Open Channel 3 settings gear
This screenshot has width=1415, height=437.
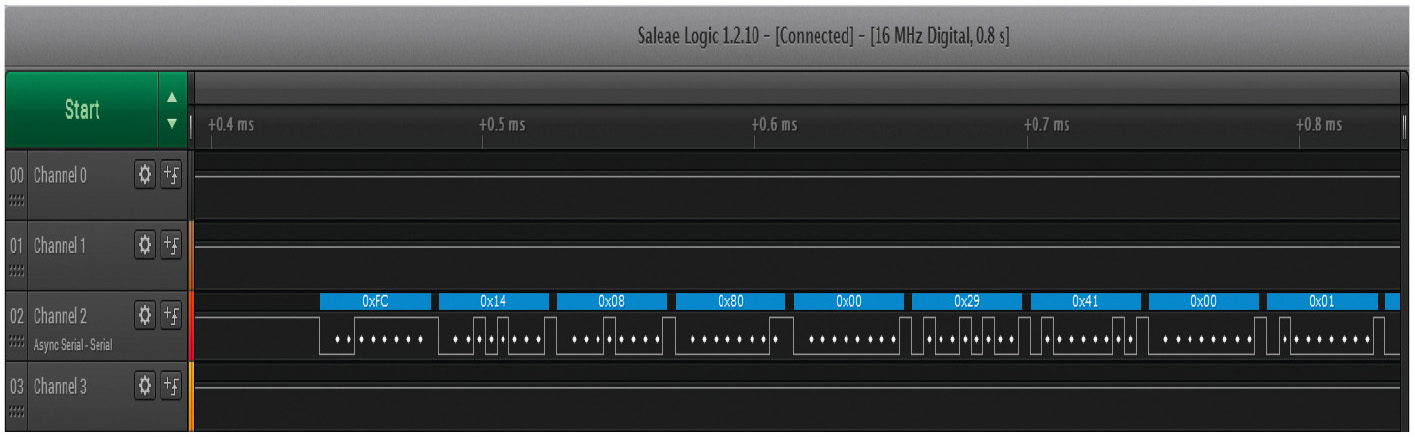tap(145, 386)
